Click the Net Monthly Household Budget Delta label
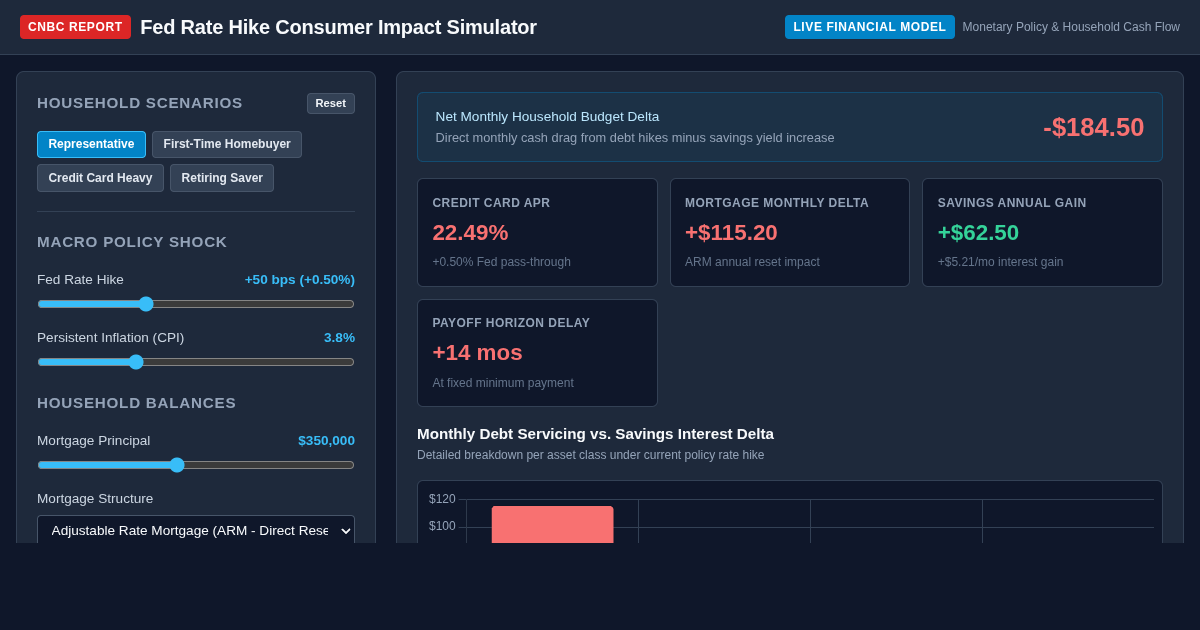The width and height of the screenshot is (1200, 630). coord(547,116)
